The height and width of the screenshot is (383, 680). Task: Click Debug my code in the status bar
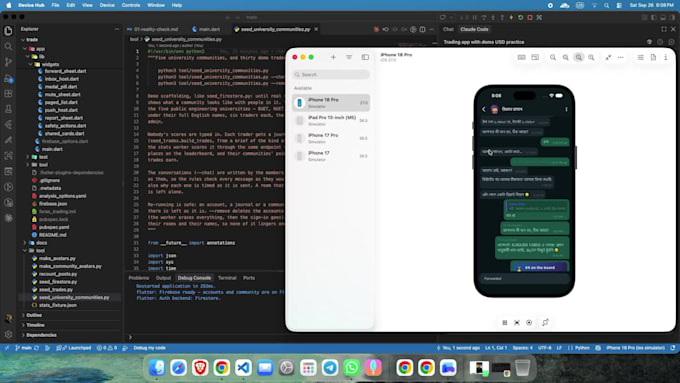coord(149,348)
